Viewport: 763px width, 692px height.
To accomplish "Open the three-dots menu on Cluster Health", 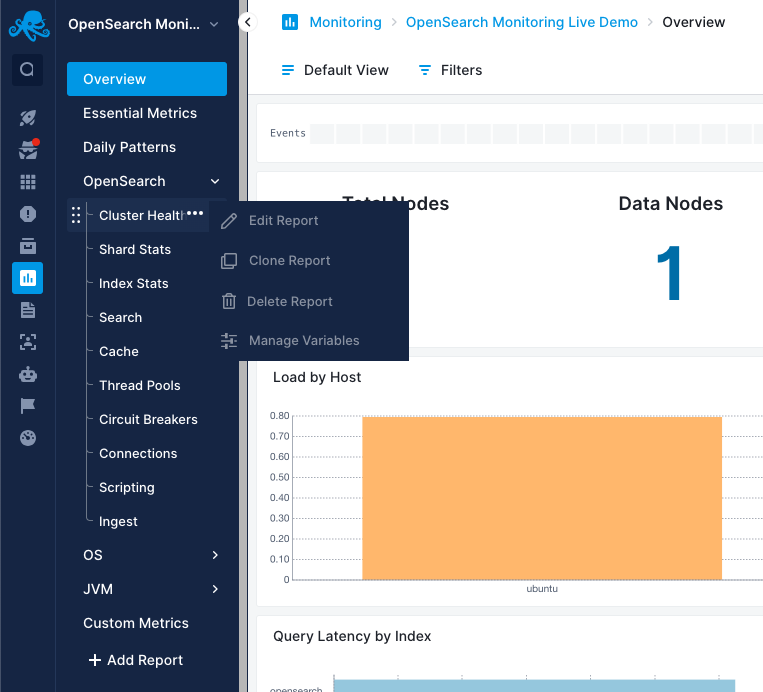I will pos(195,213).
